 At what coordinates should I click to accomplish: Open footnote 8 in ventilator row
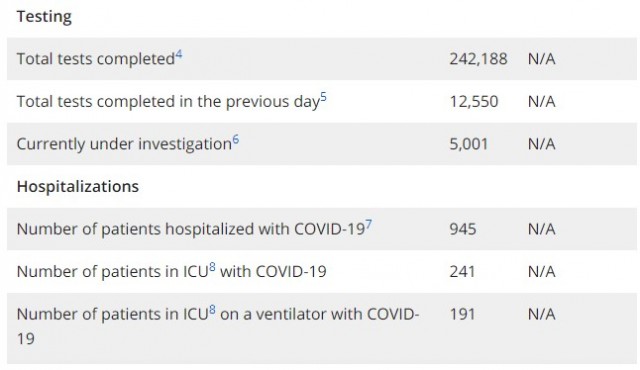pos(212,310)
